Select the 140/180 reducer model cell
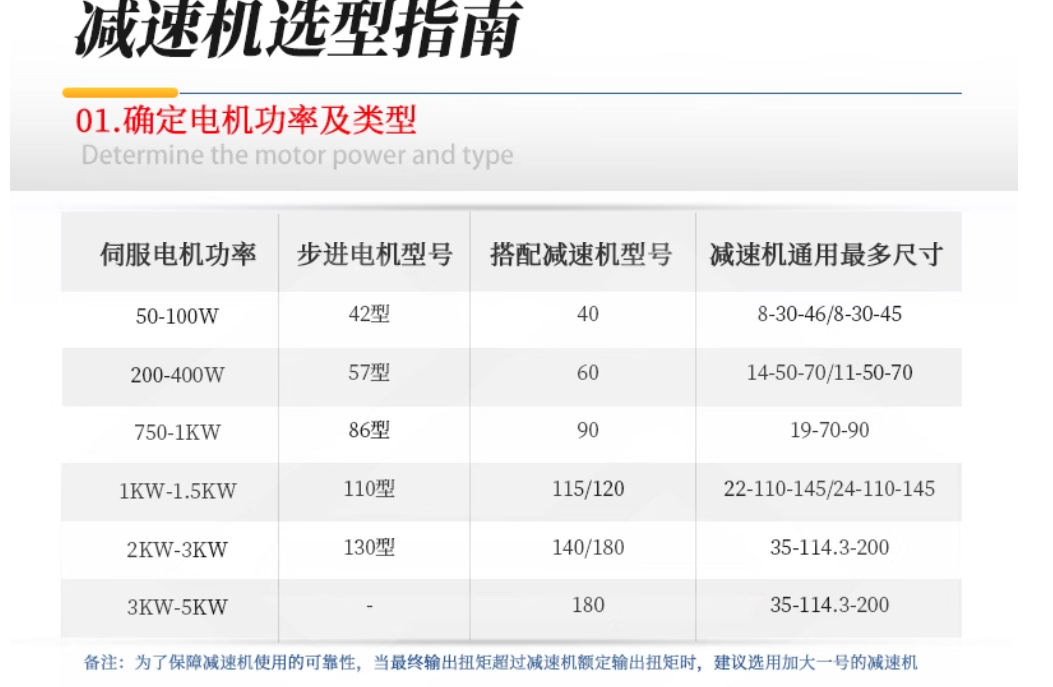The width and height of the screenshot is (1053, 687). [x=588, y=548]
